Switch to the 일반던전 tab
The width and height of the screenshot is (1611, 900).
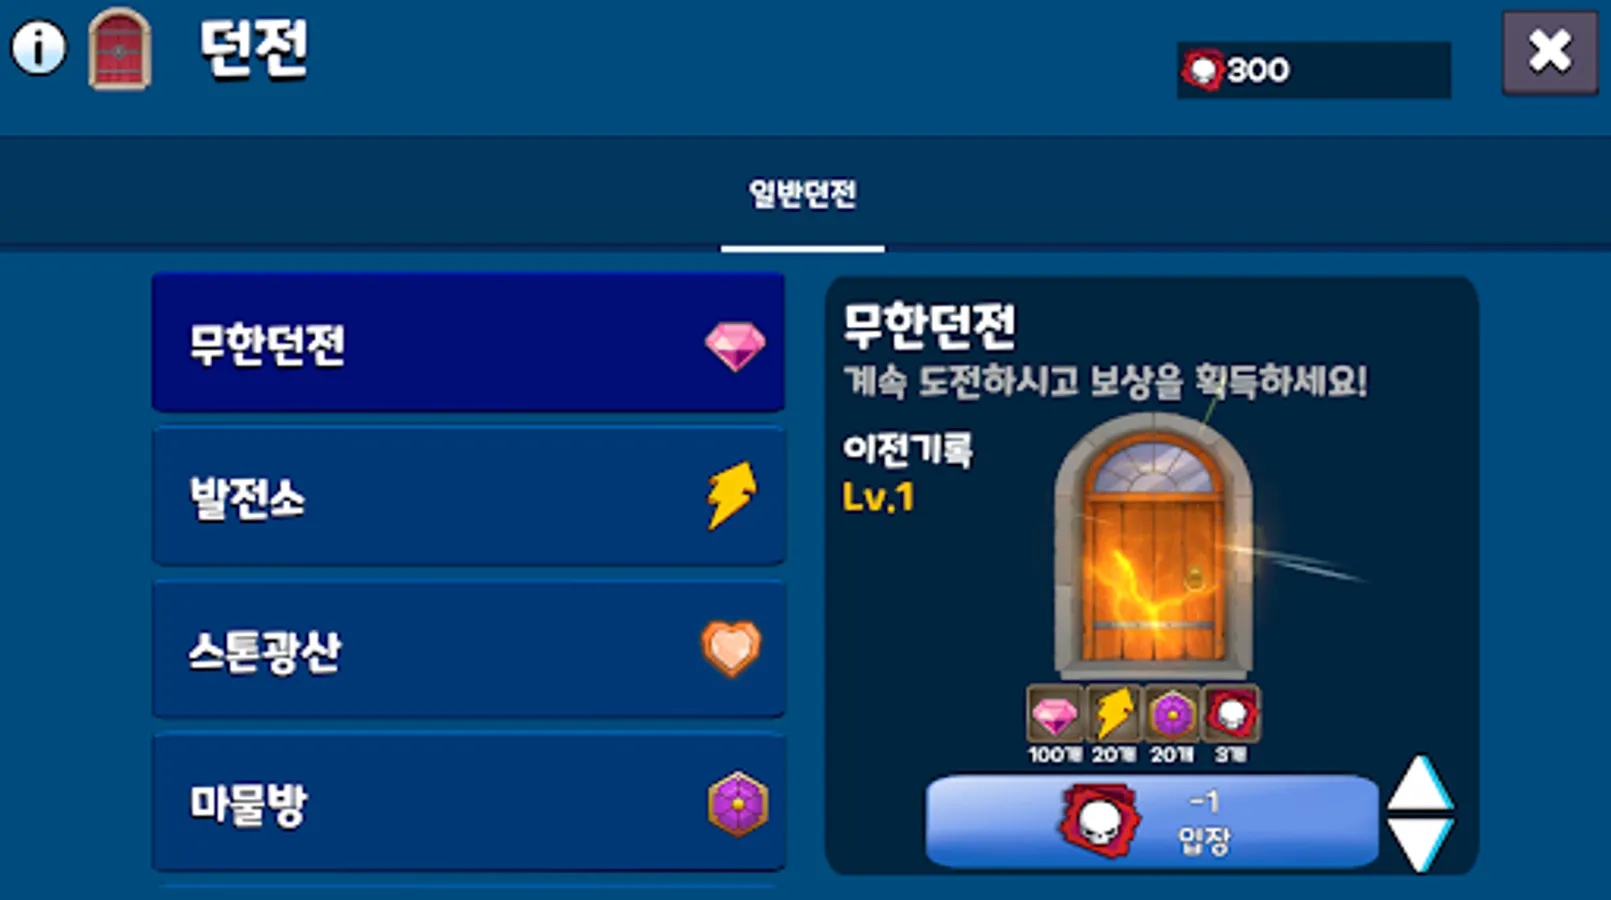coord(803,194)
